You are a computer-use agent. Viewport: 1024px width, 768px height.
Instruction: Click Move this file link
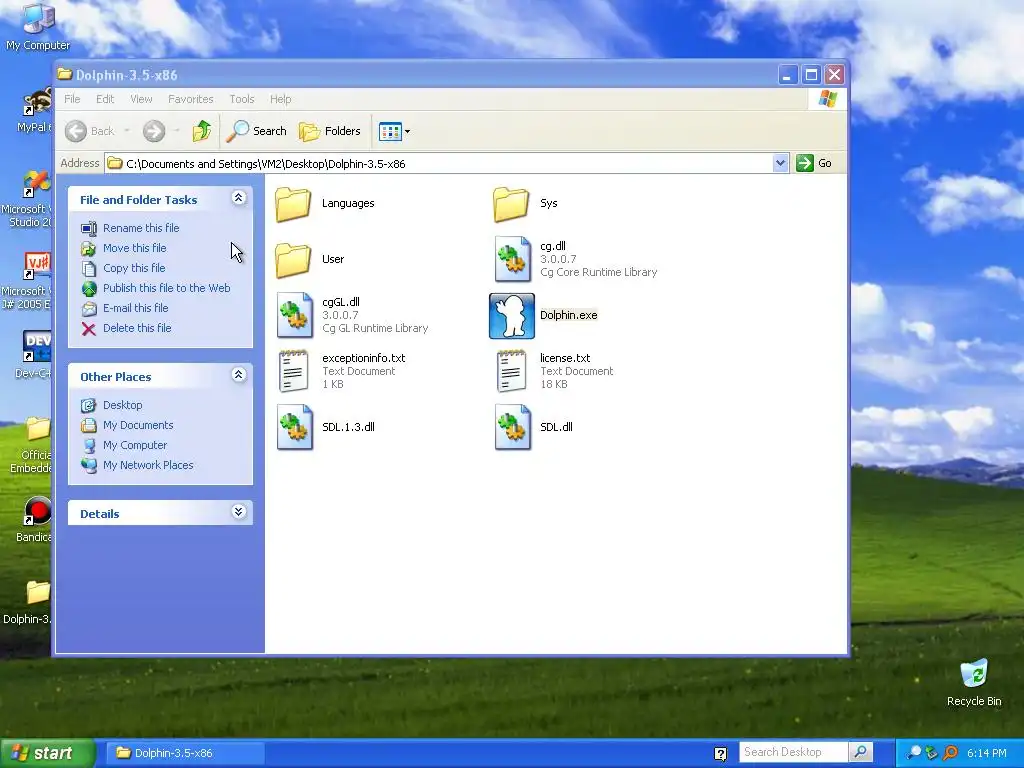[135, 248]
